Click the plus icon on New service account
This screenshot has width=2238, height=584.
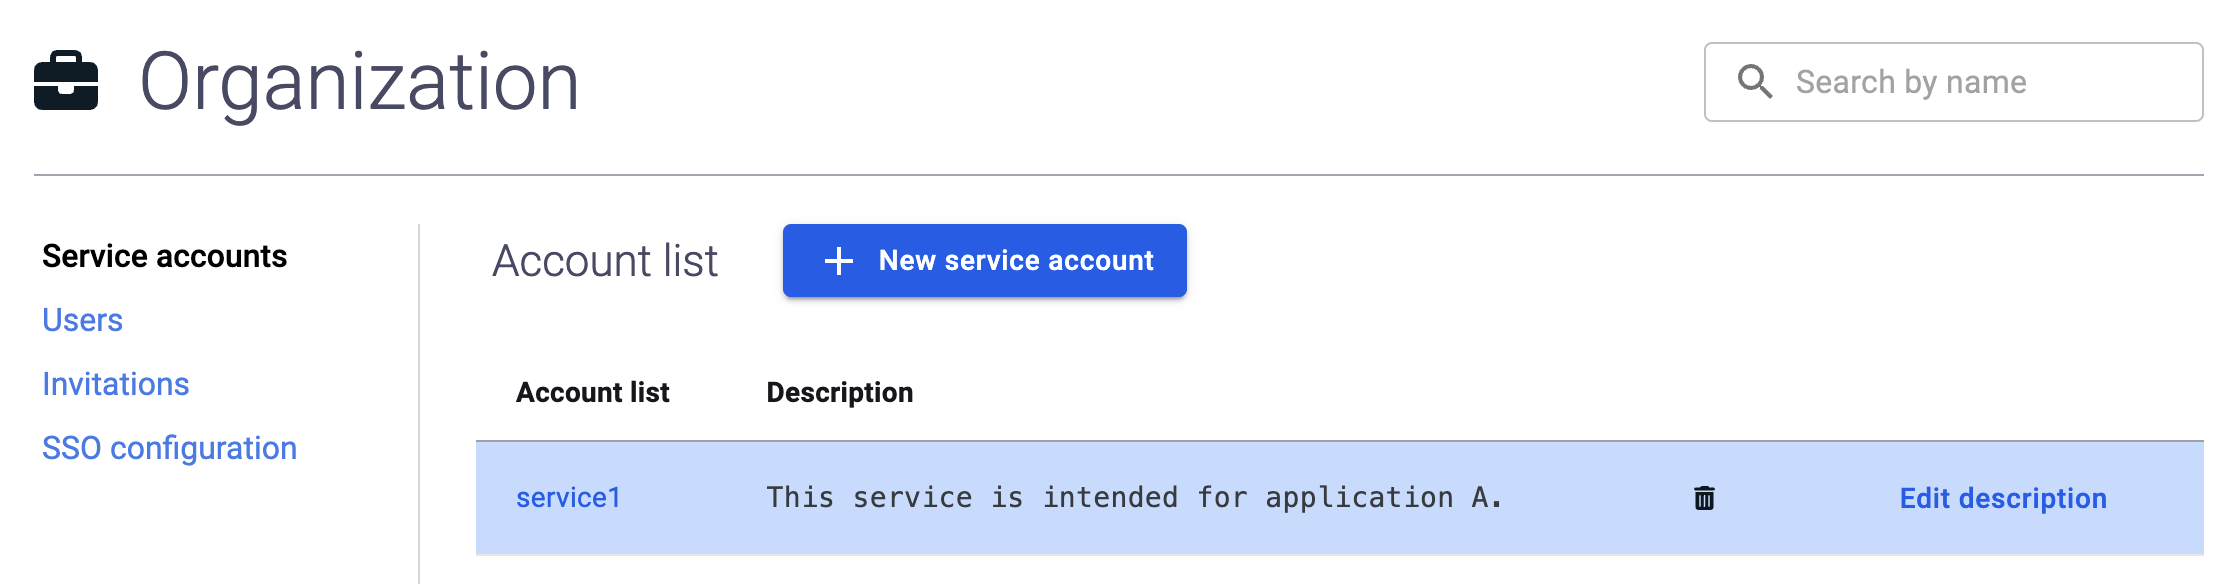coord(838,261)
